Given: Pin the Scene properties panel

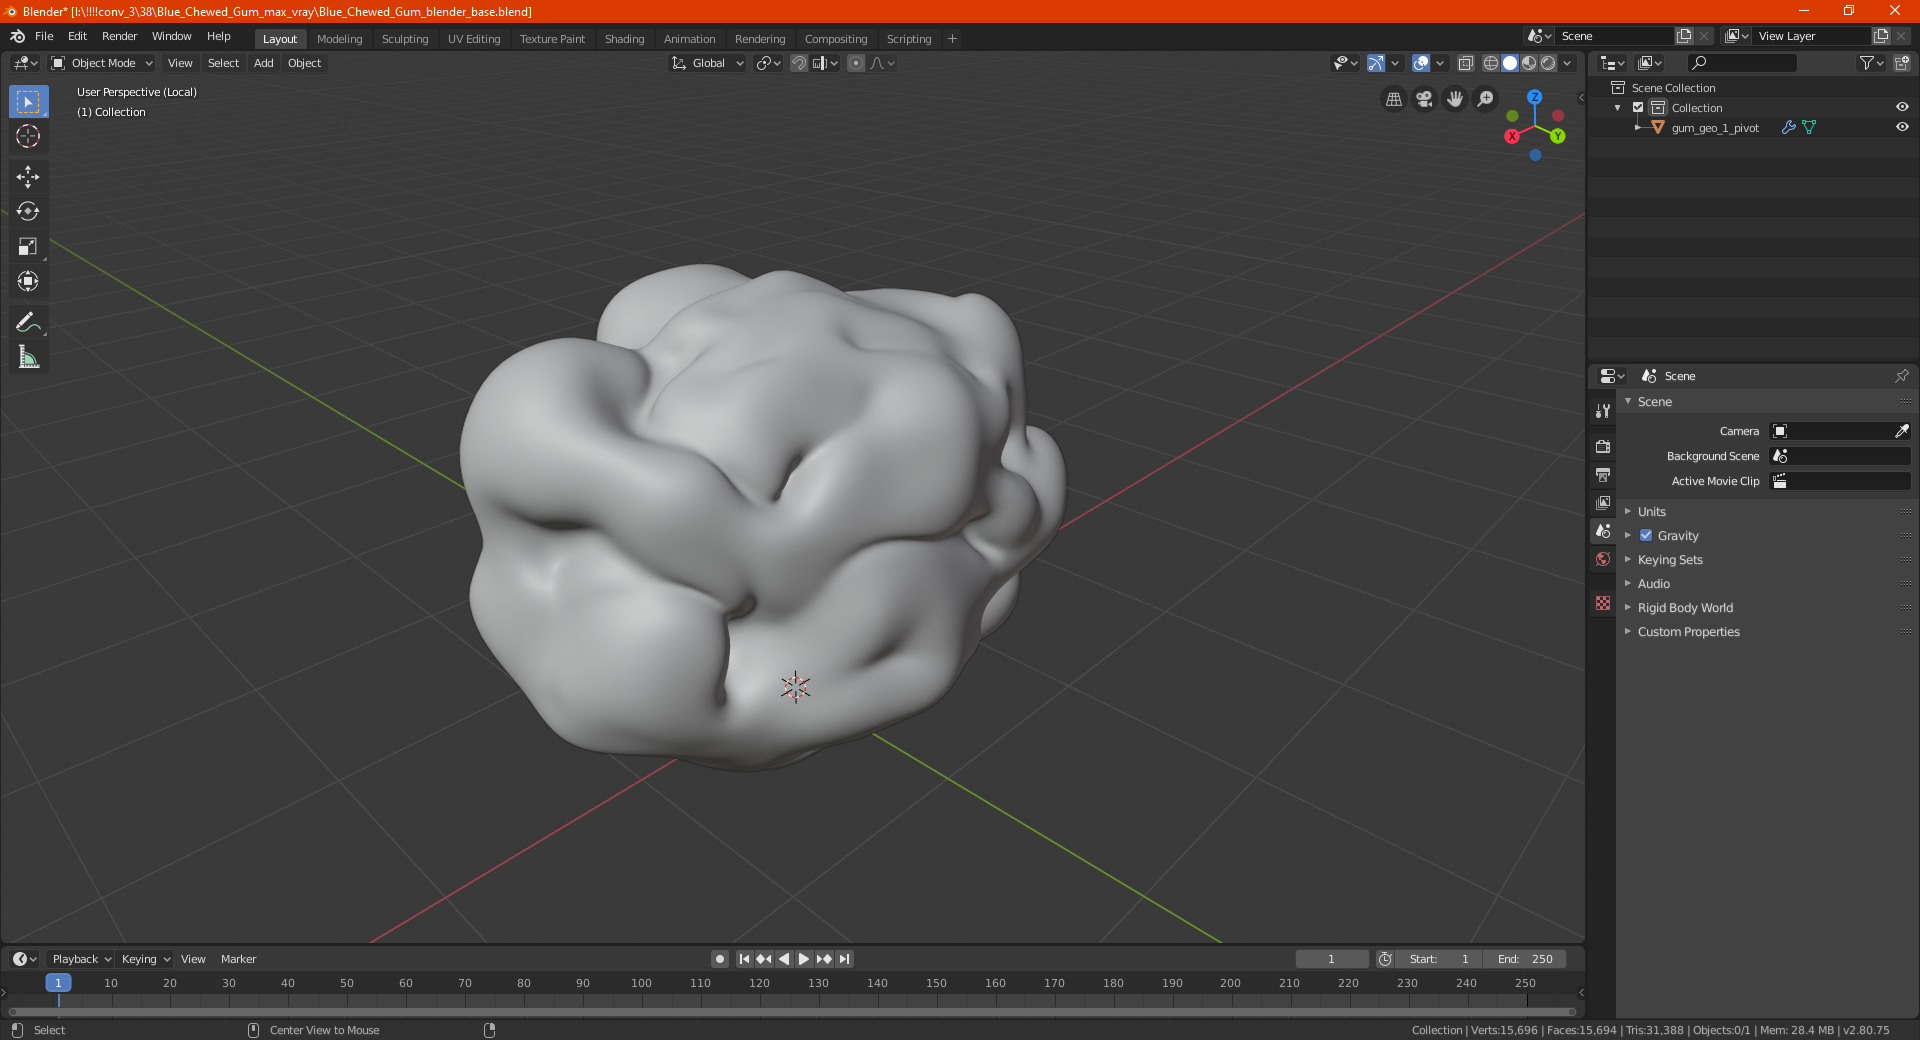Looking at the screenshot, I should point(1901,376).
